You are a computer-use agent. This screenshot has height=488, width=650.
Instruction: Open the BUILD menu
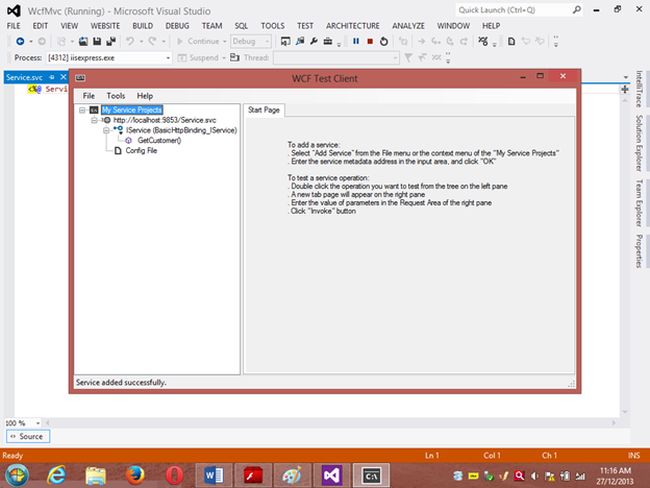click(x=143, y=26)
